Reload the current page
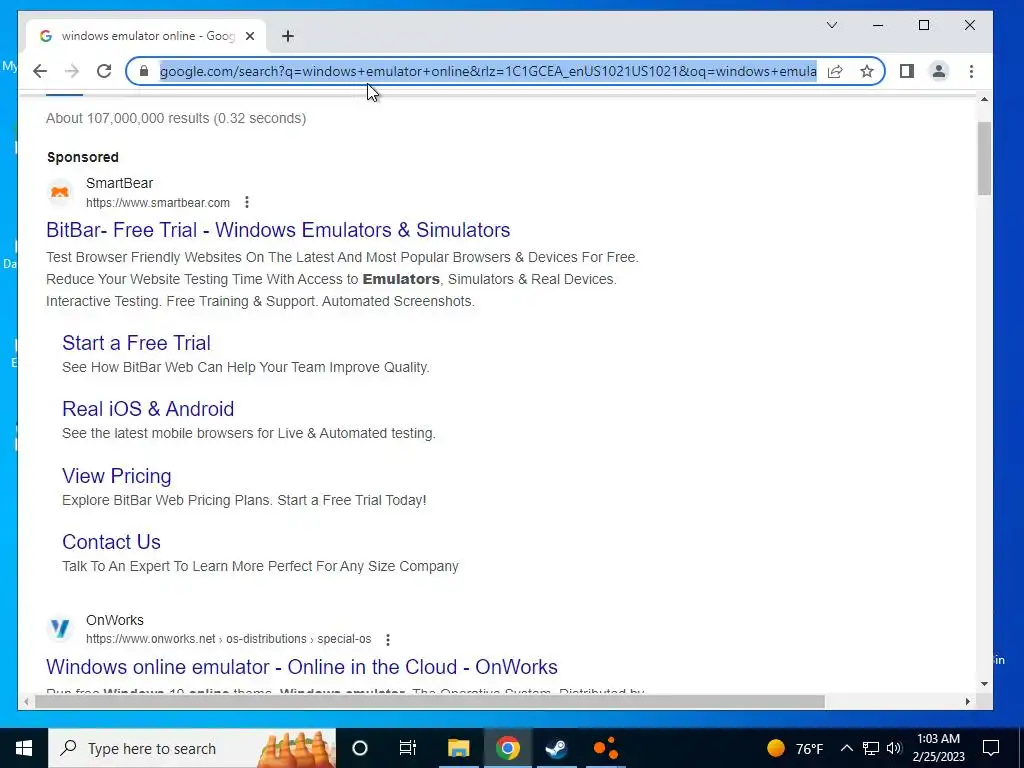 point(104,71)
